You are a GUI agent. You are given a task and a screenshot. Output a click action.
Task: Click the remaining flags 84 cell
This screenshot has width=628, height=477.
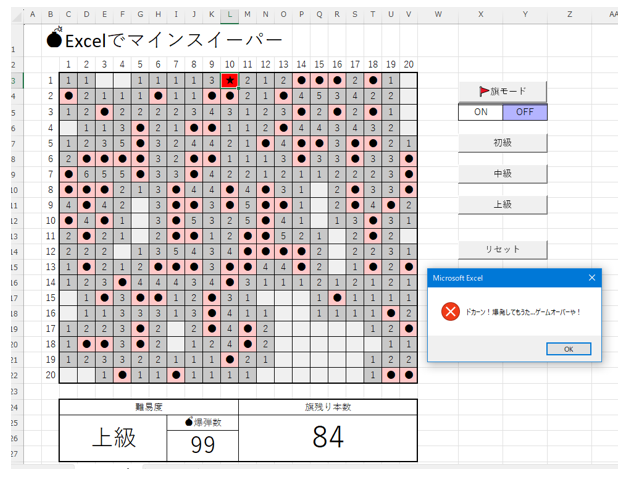328,438
